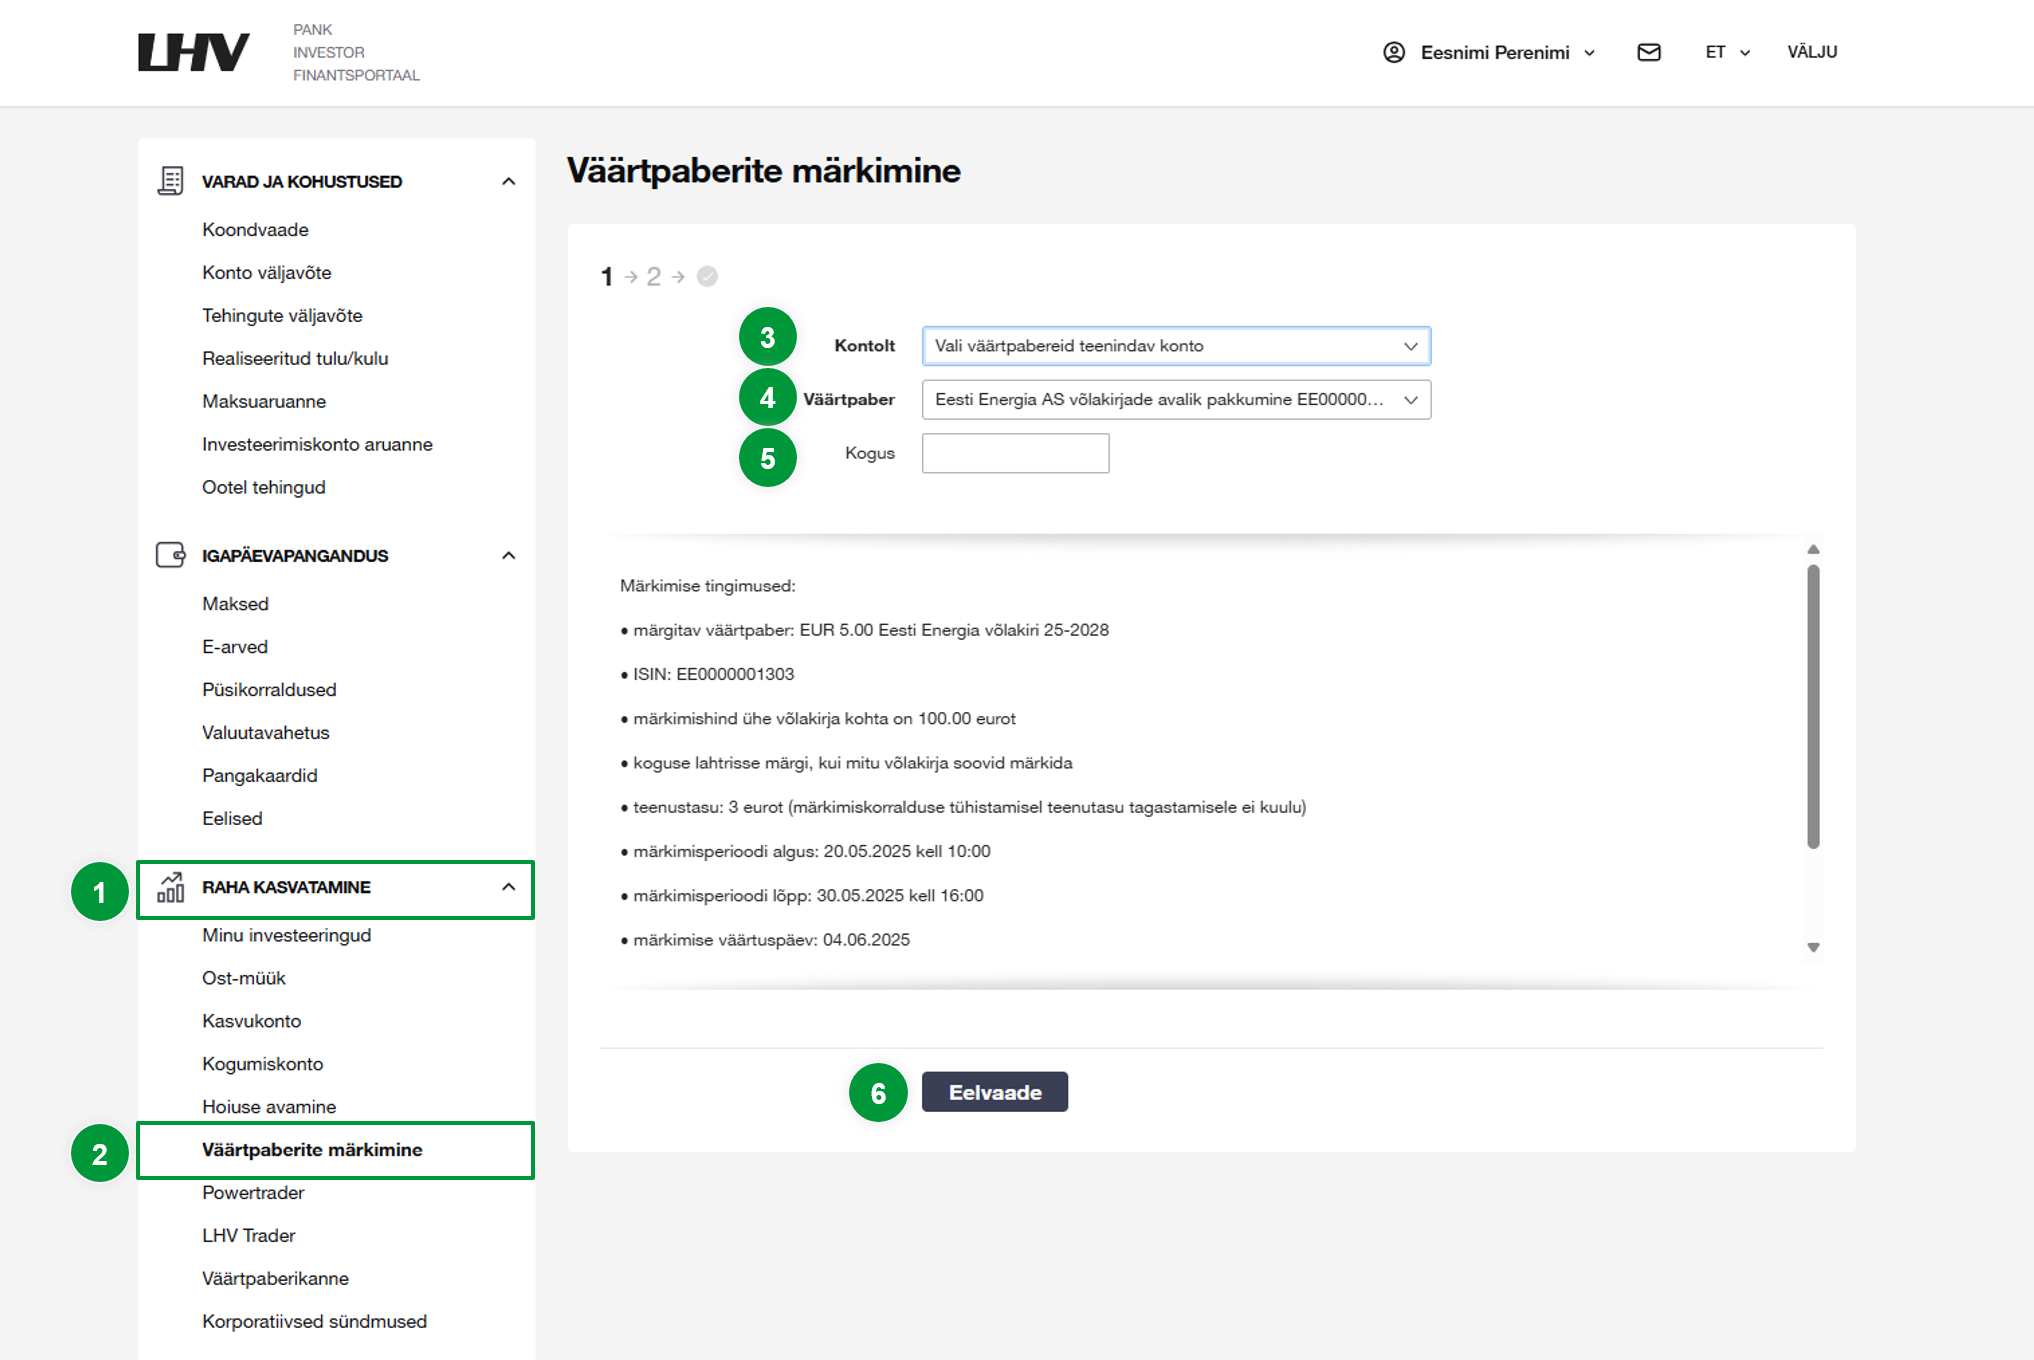Image resolution: width=2034 pixels, height=1360 pixels.
Task: Click the conditions text scrollbar thumb
Action: click(x=1813, y=705)
